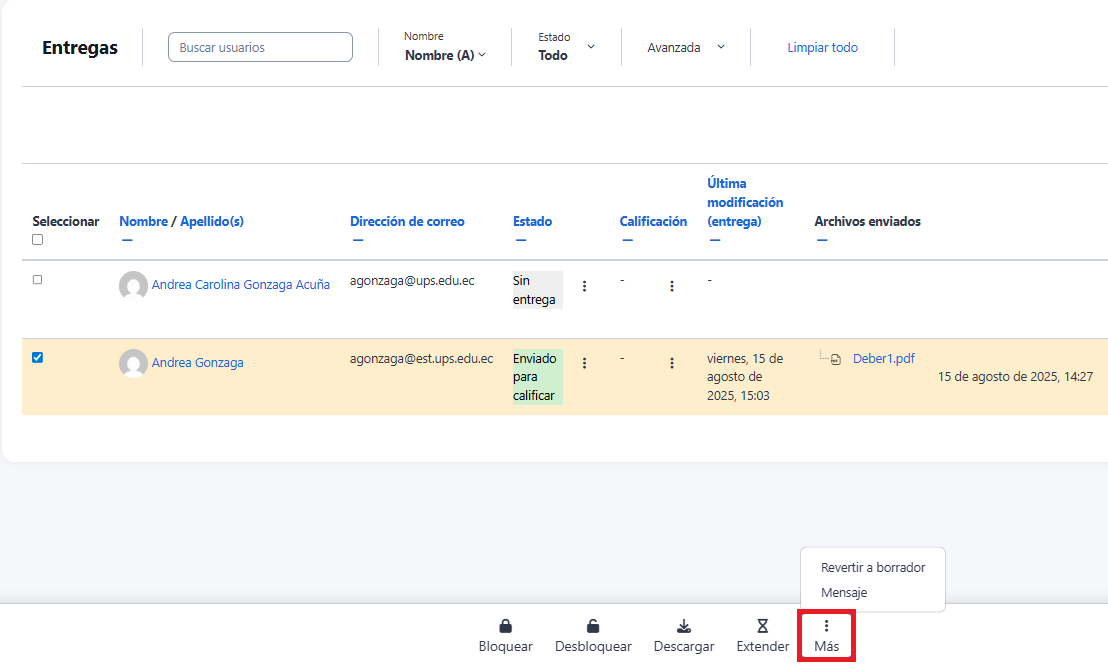This screenshot has height=669, width=1108.
Task: Toggle the select-all checkbox under Seleccionar
Action: (x=38, y=240)
